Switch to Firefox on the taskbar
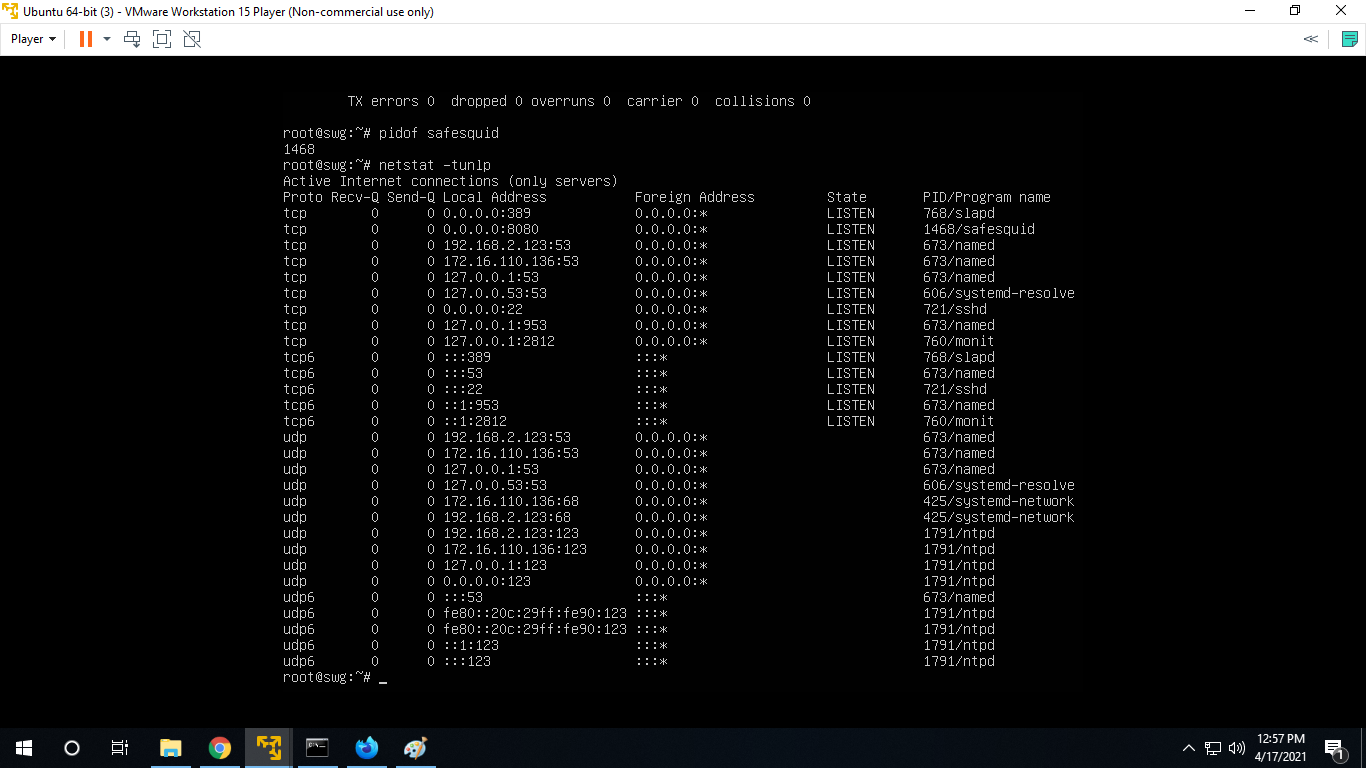 click(366, 747)
